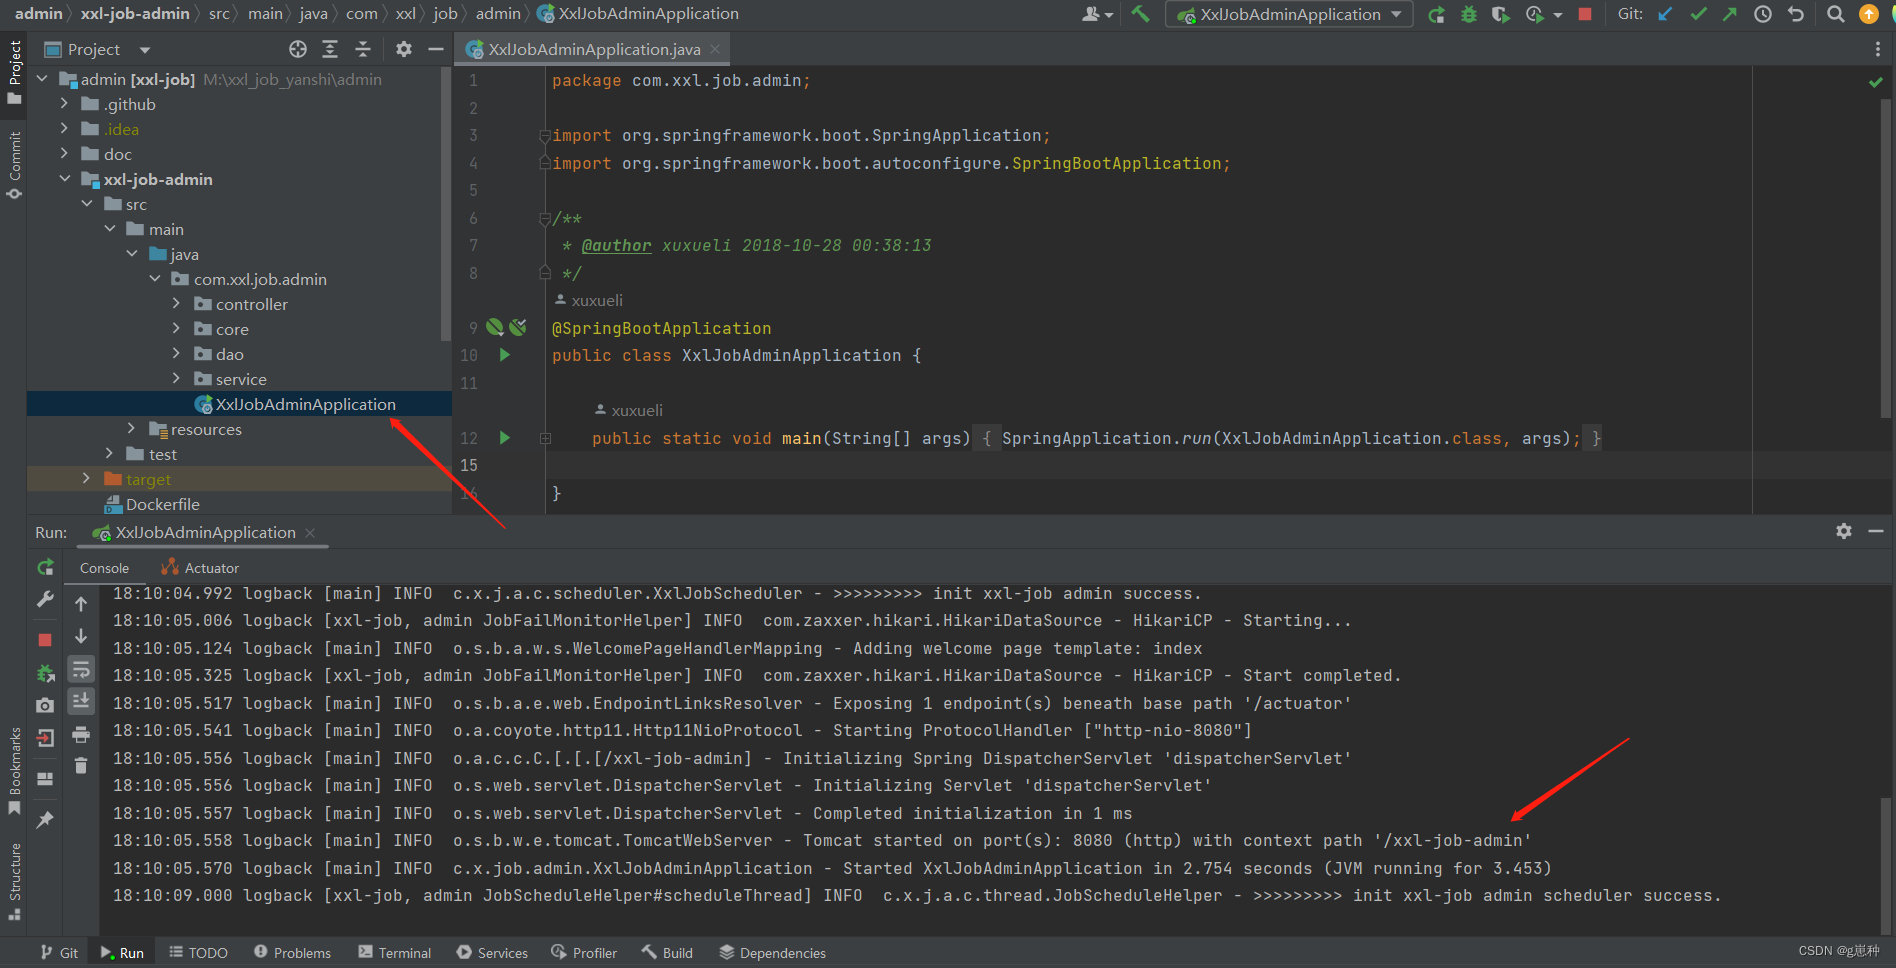This screenshot has width=1896, height=968.
Task: Click the orange IDE update icon
Action: click(x=1869, y=14)
